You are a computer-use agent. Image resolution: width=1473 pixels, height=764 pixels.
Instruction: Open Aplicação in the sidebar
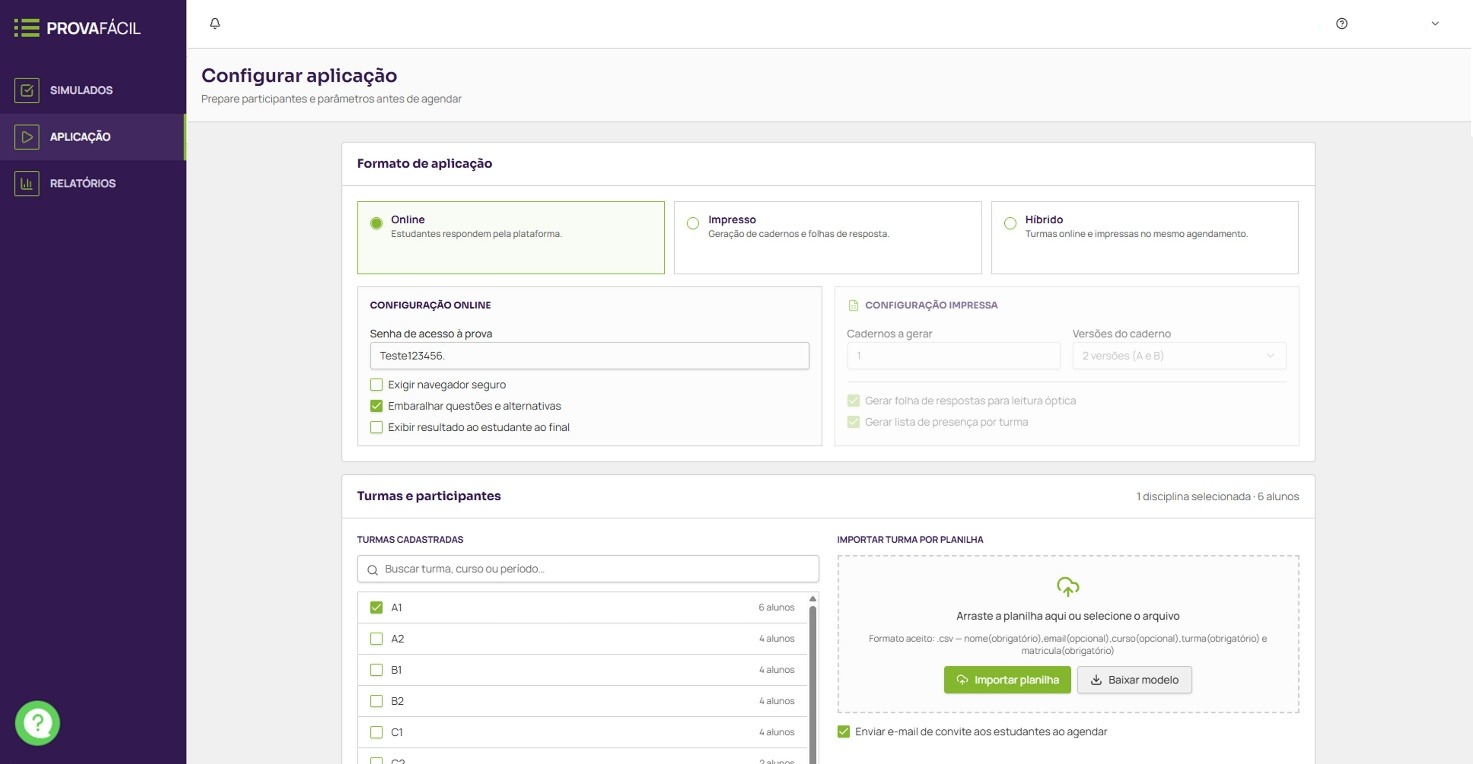(x=93, y=137)
